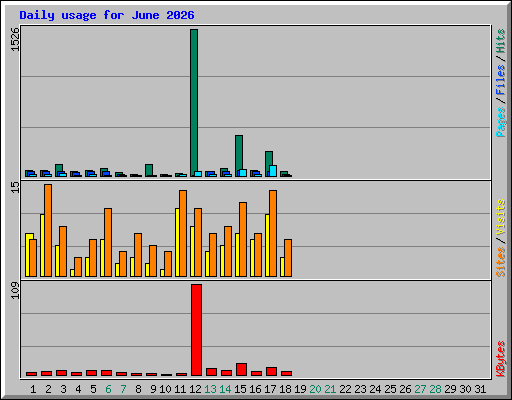Select the tall red KBytes bar for day 12
This screenshot has width=512, height=400.
[x=196, y=330]
